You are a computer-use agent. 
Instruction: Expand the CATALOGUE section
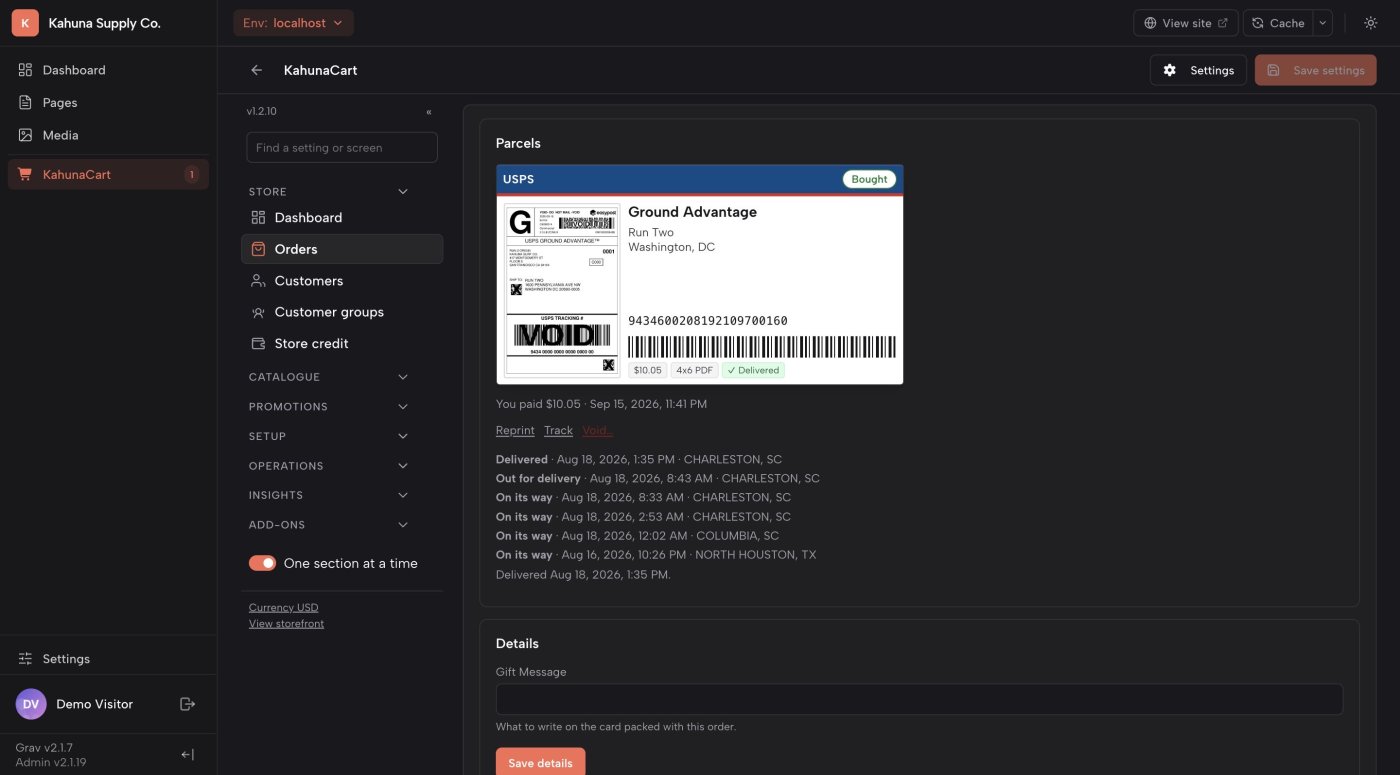(329, 377)
